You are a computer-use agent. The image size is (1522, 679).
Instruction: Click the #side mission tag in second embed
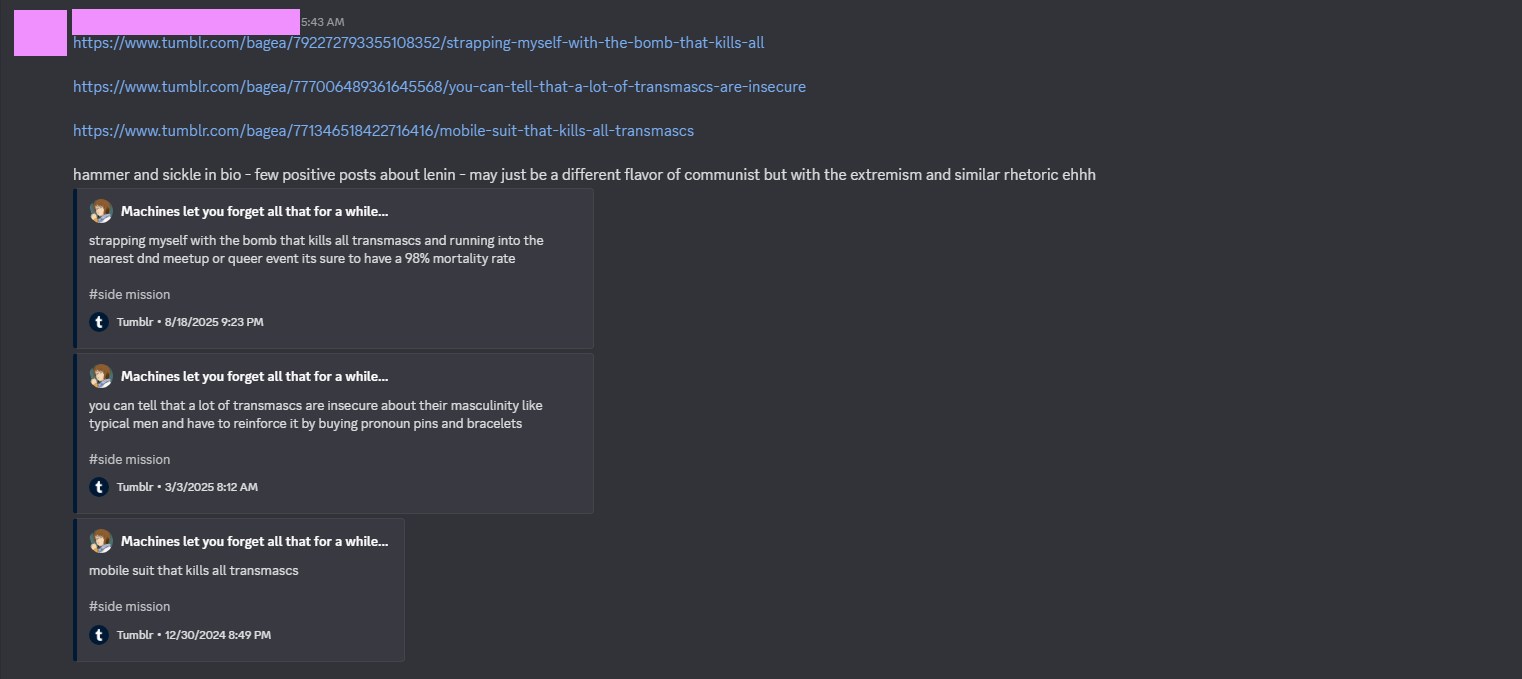pyautogui.click(x=129, y=459)
